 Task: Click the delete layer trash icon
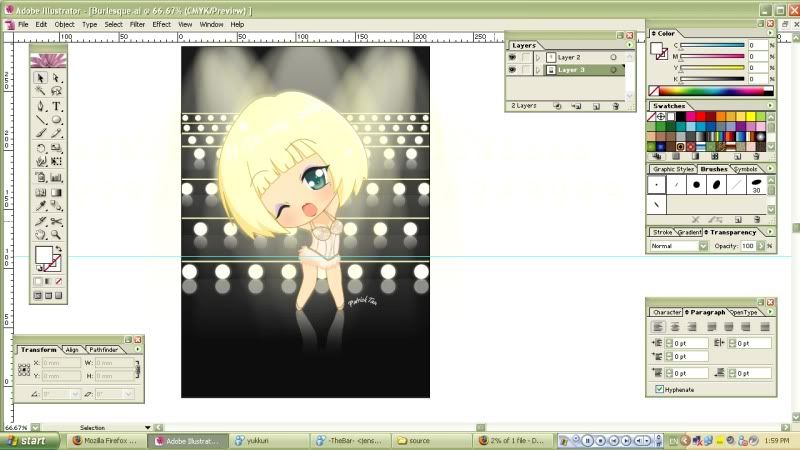click(615, 105)
